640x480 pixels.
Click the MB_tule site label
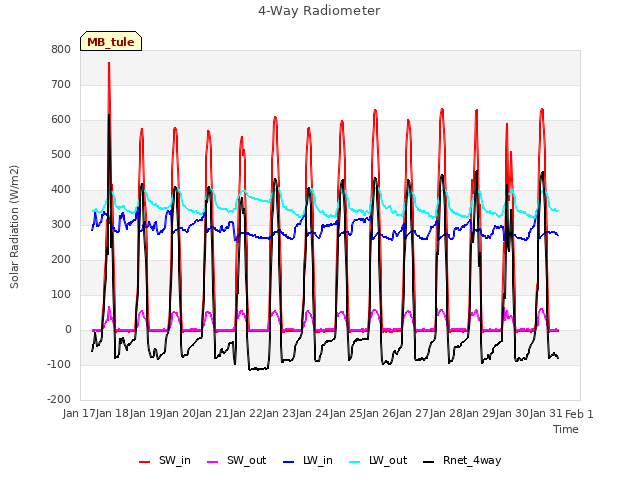(x=111, y=42)
